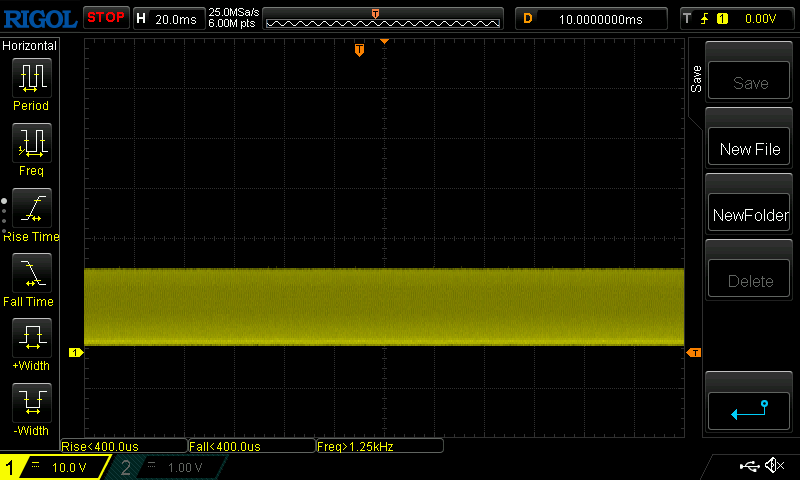Click the return arrow back button
Viewport: 800px width, 480px height.
click(749, 408)
